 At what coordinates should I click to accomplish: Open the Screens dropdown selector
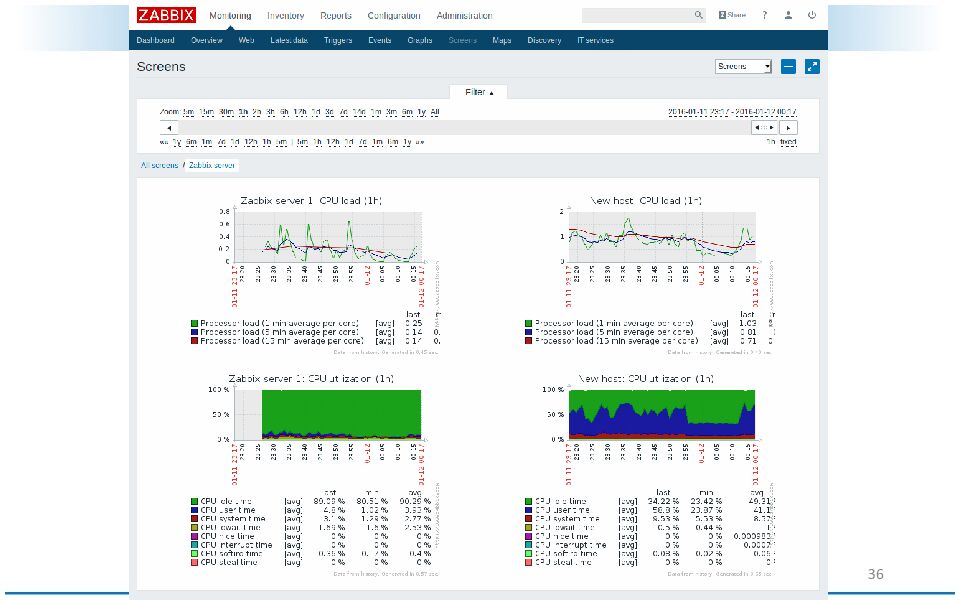point(743,66)
